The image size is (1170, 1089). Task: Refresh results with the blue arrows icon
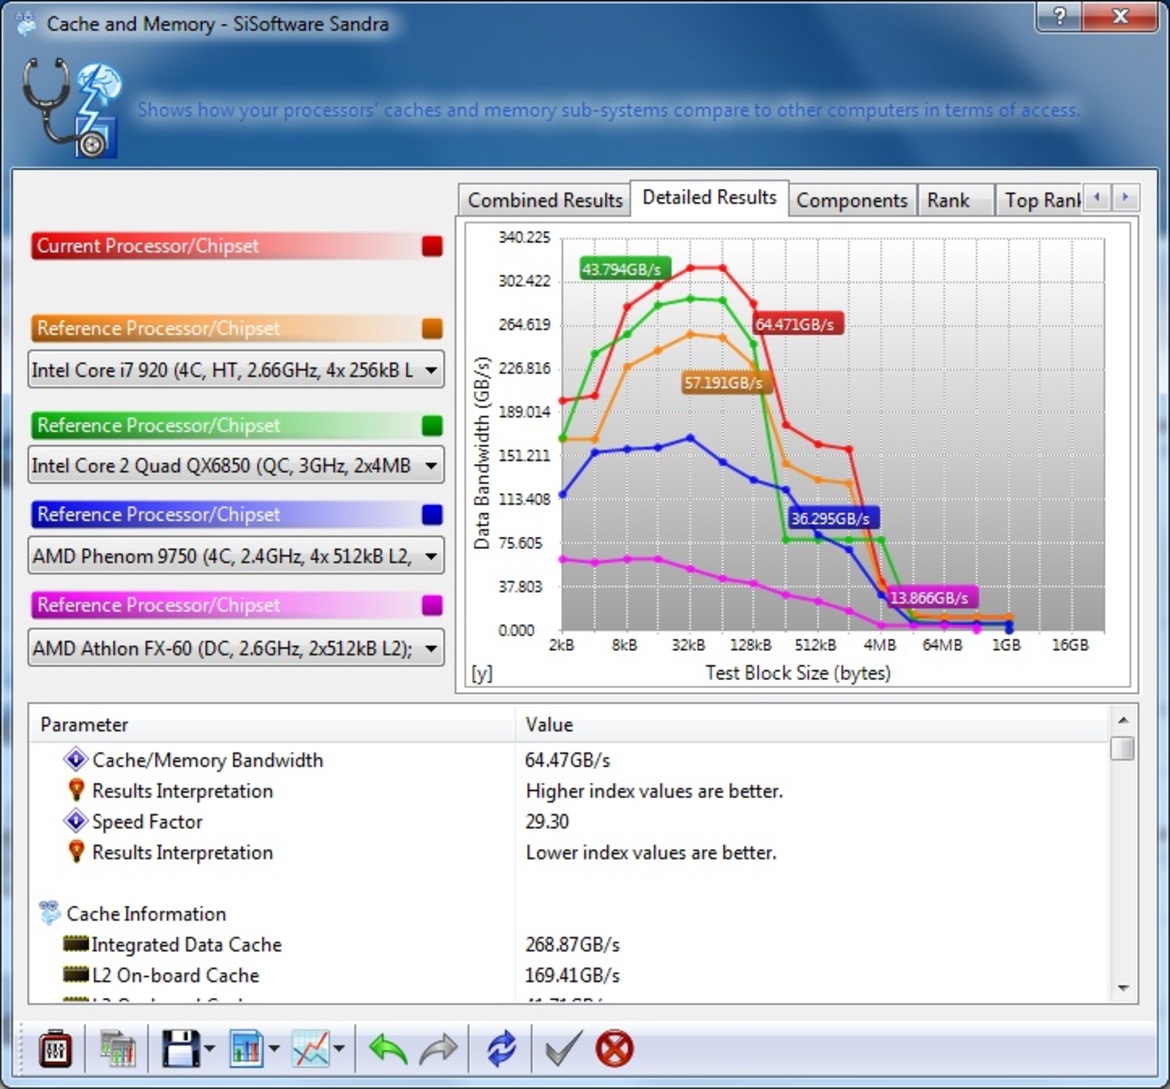(501, 1049)
